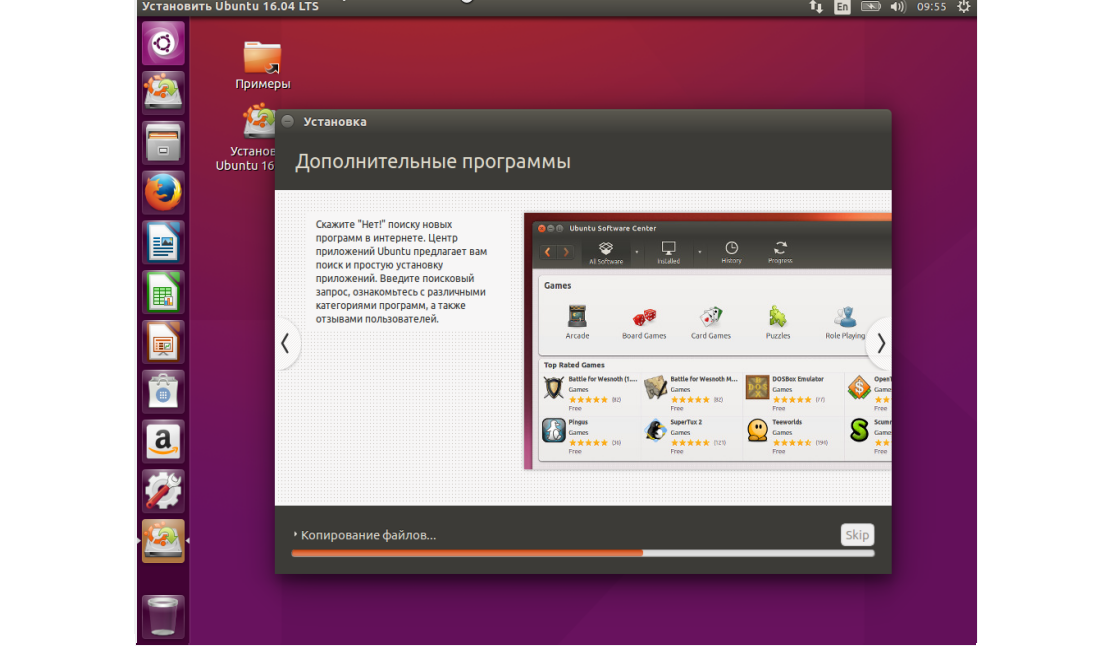Viewport: 1097px width, 649px height.
Task: Open the sound volume indicator menu
Action: 897,7
